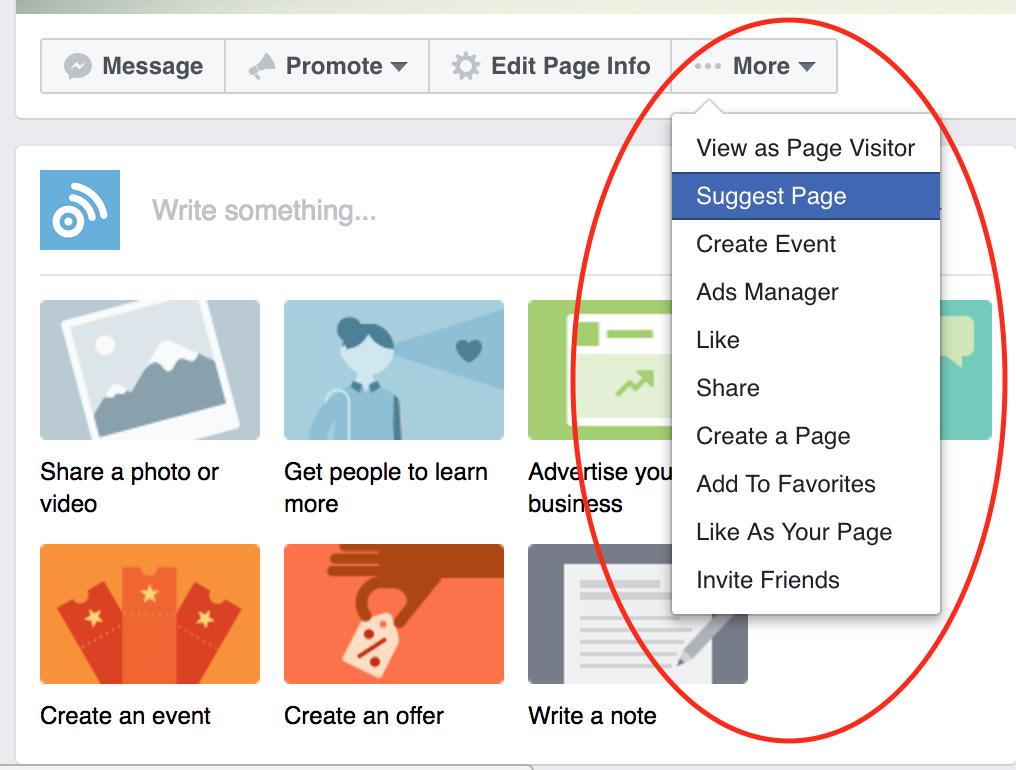This screenshot has width=1016, height=770.
Task: Click the gear icon for Edit Page Info
Action: [x=465, y=67]
